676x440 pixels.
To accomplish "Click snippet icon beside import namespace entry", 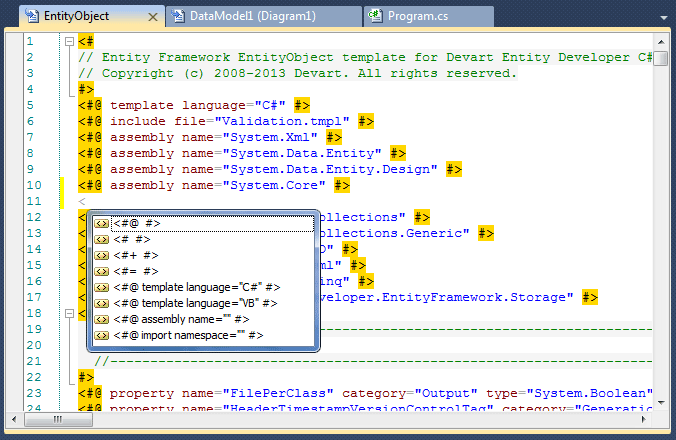I will pos(102,335).
